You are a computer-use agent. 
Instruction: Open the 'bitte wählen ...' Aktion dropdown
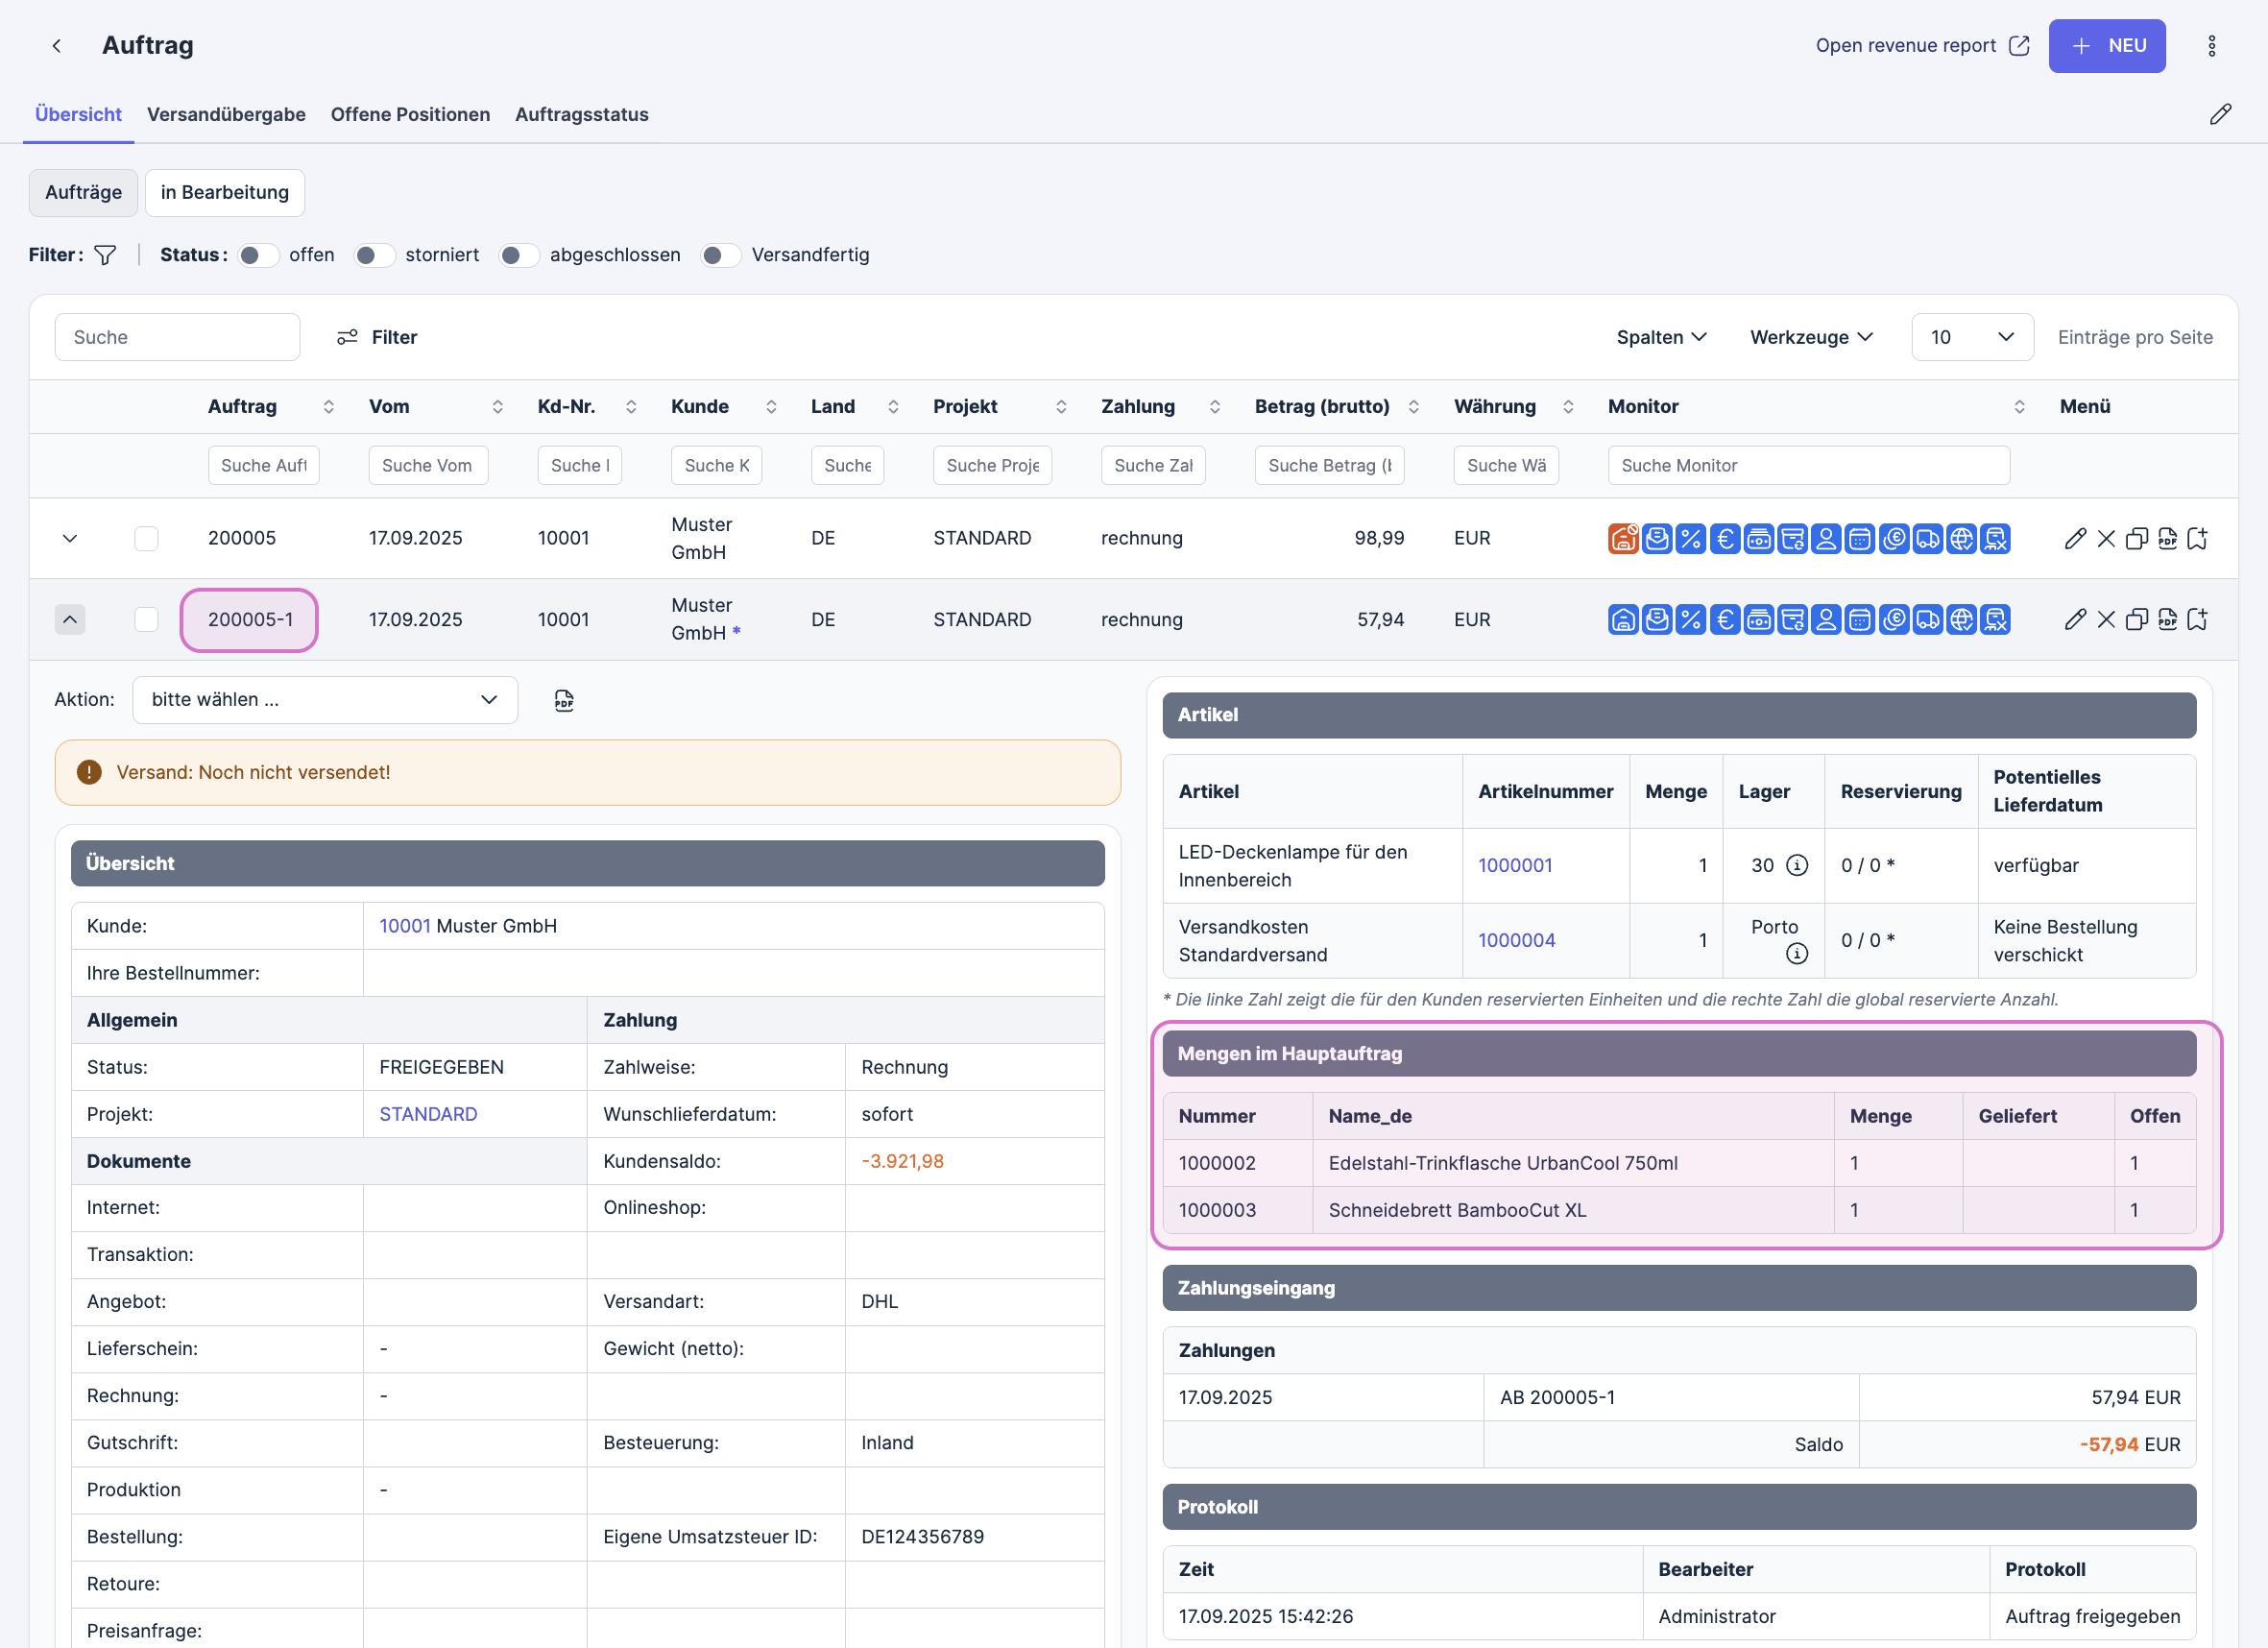click(x=325, y=700)
